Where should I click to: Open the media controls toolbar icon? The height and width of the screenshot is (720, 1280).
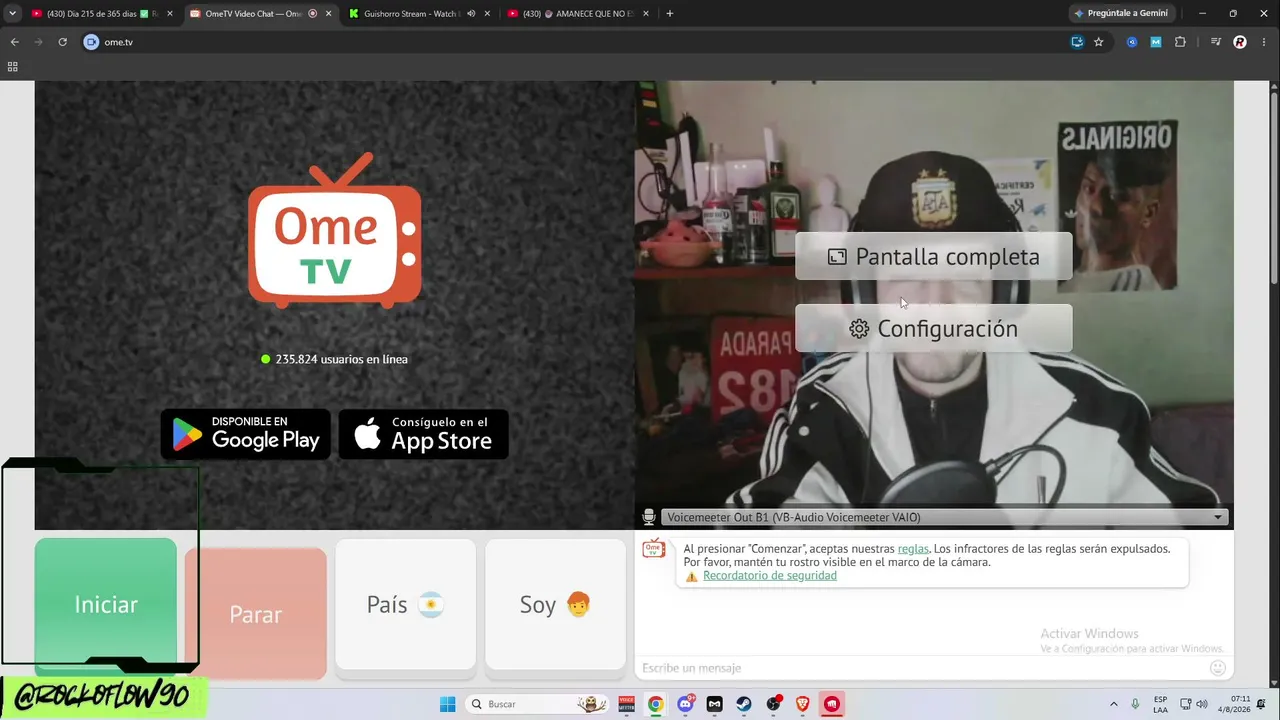click(x=1216, y=42)
